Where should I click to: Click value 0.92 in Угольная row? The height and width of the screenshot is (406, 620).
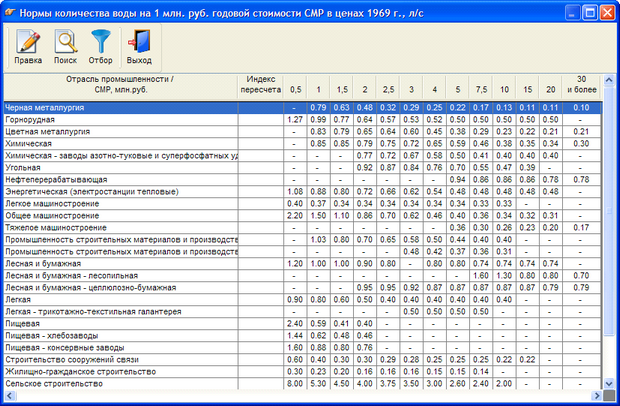coord(365,168)
